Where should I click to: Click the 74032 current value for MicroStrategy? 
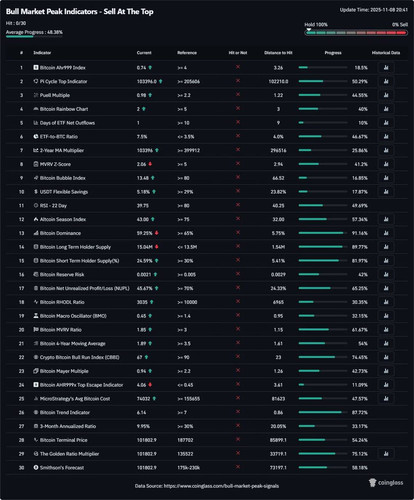click(x=143, y=399)
